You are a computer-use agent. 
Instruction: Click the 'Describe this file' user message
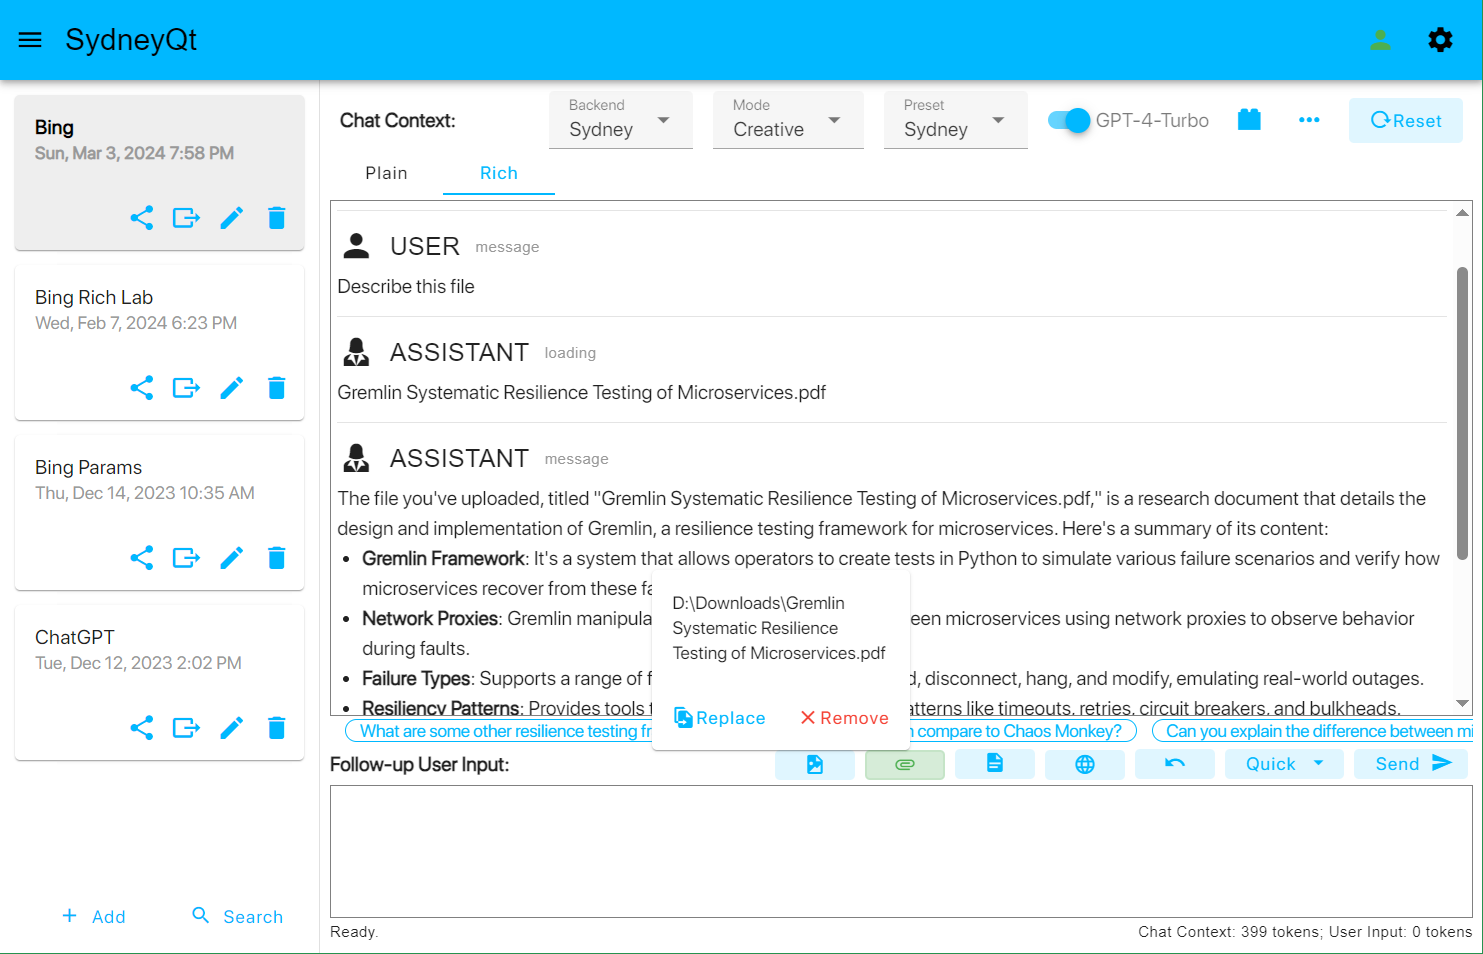tap(406, 286)
